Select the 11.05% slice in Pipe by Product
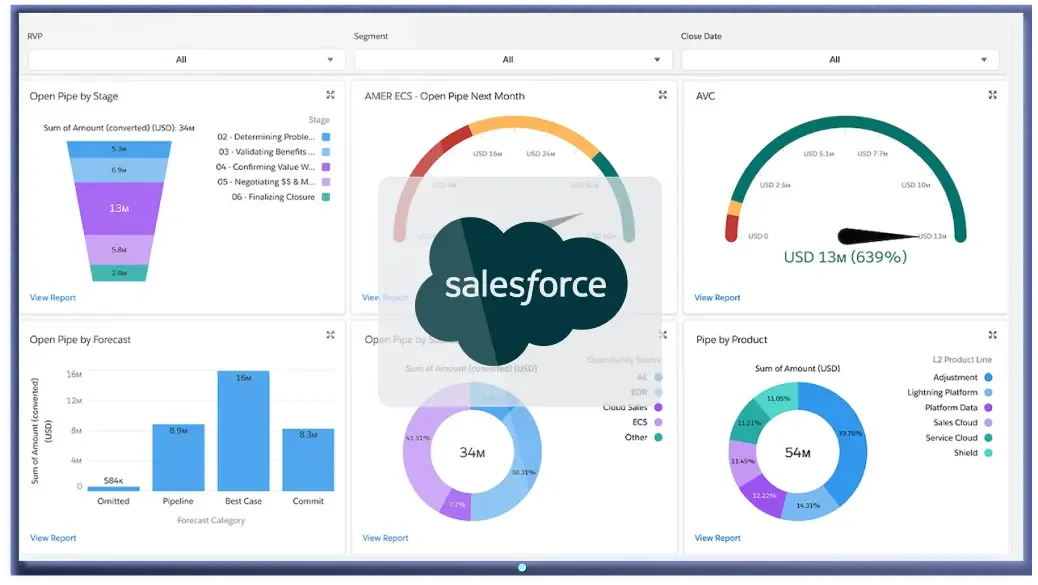The image size is (1038, 585). (x=778, y=400)
